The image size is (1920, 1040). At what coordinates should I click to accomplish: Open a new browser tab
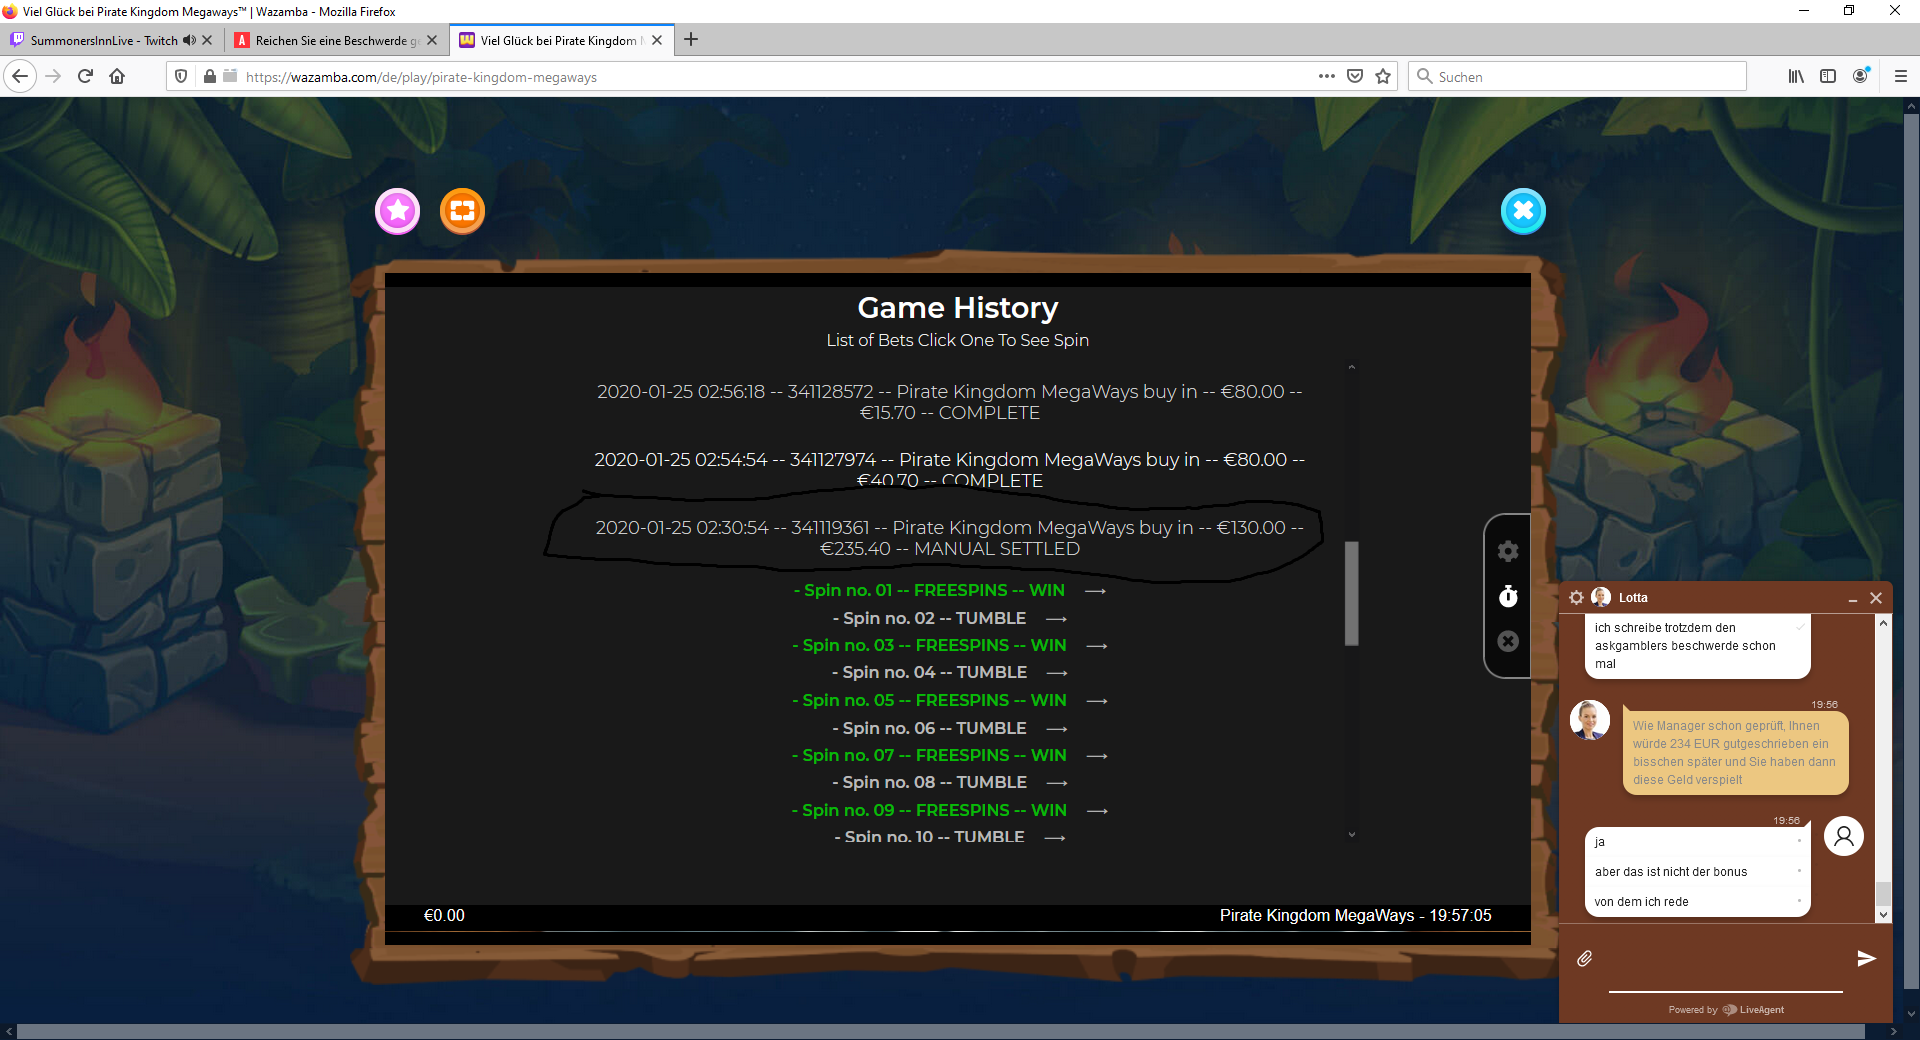coord(691,40)
